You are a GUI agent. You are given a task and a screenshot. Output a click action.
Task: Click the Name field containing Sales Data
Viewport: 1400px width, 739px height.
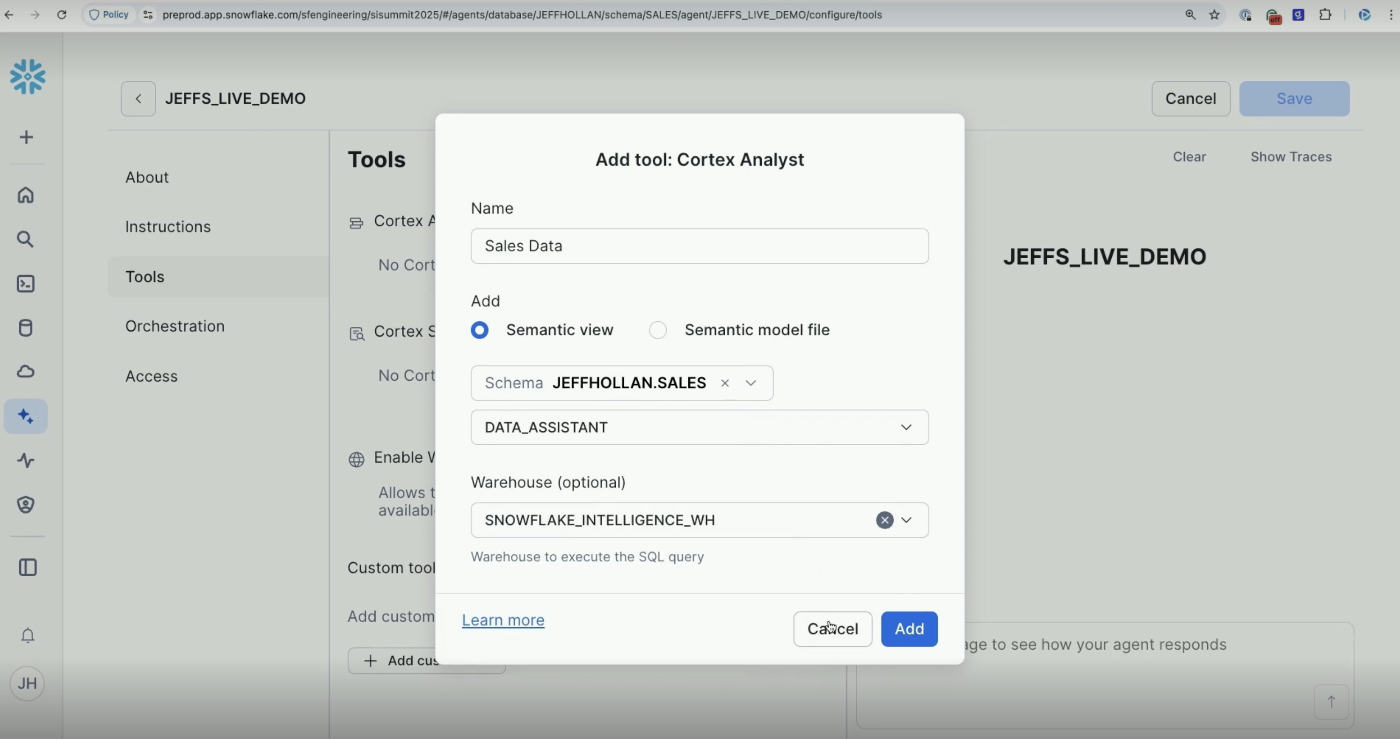click(x=700, y=246)
